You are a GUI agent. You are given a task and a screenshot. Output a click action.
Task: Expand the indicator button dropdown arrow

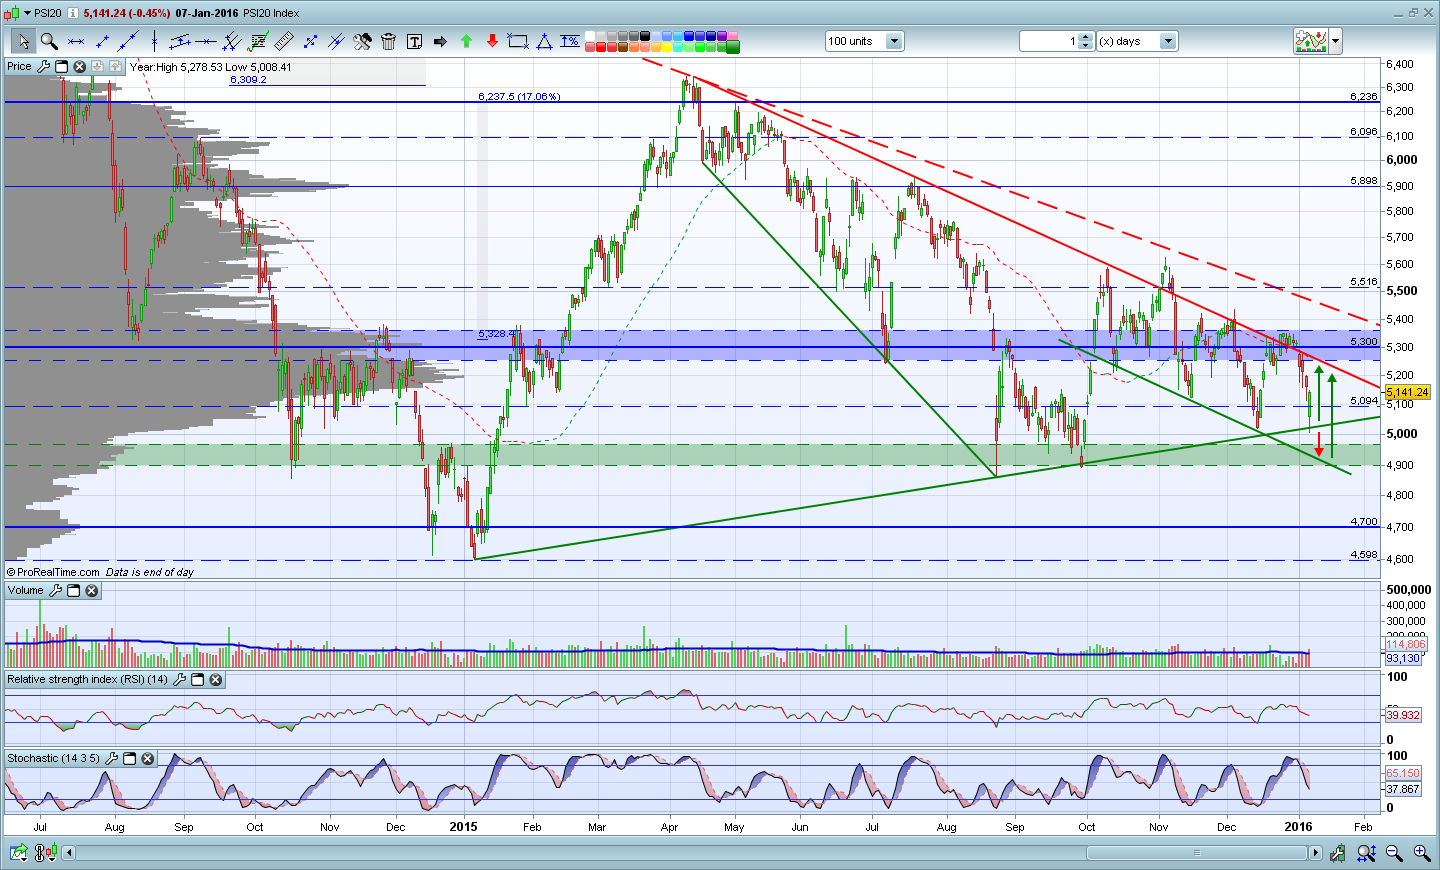click(x=1335, y=41)
